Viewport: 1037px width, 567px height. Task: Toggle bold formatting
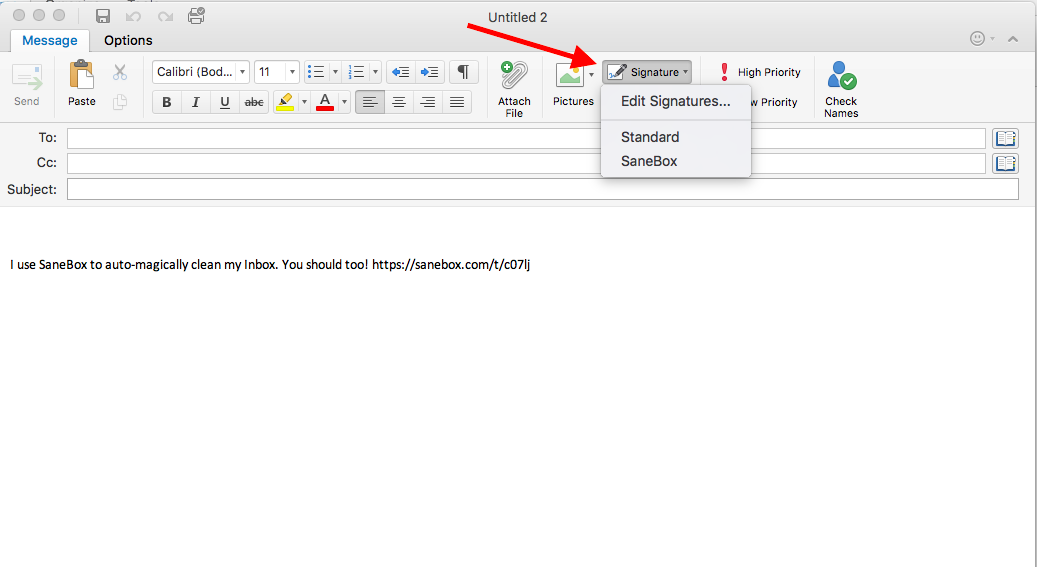click(167, 102)
